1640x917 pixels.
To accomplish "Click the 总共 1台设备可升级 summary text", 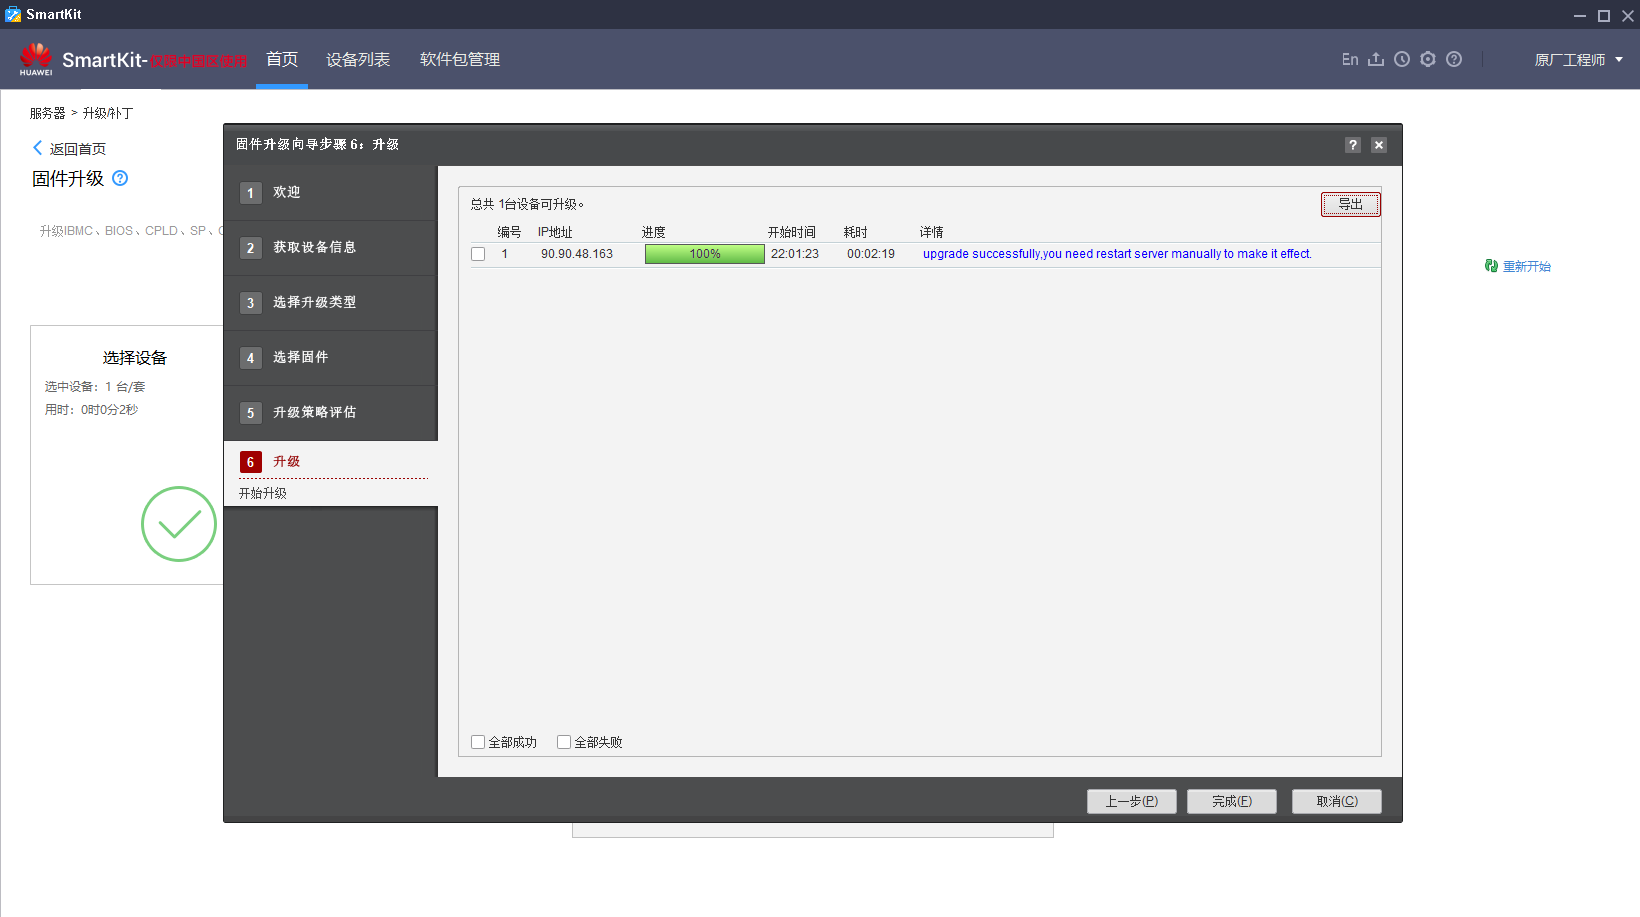I will [527, 204].
